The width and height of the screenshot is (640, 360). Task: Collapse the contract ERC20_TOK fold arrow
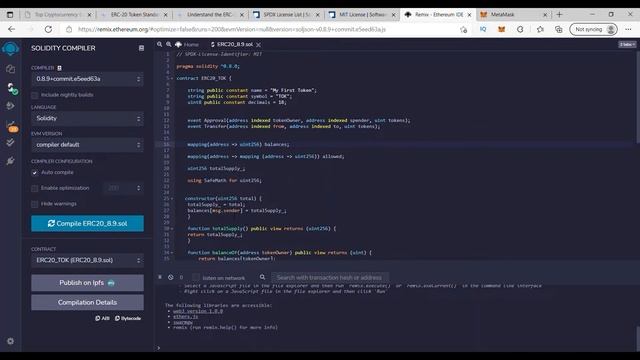pos(172,78)
